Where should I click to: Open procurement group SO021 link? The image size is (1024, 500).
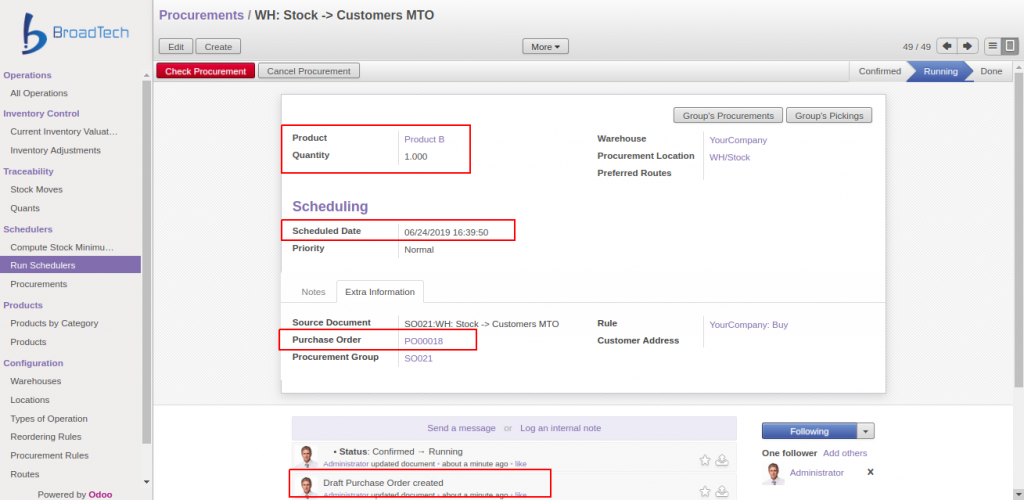click(x=419, y=358)
